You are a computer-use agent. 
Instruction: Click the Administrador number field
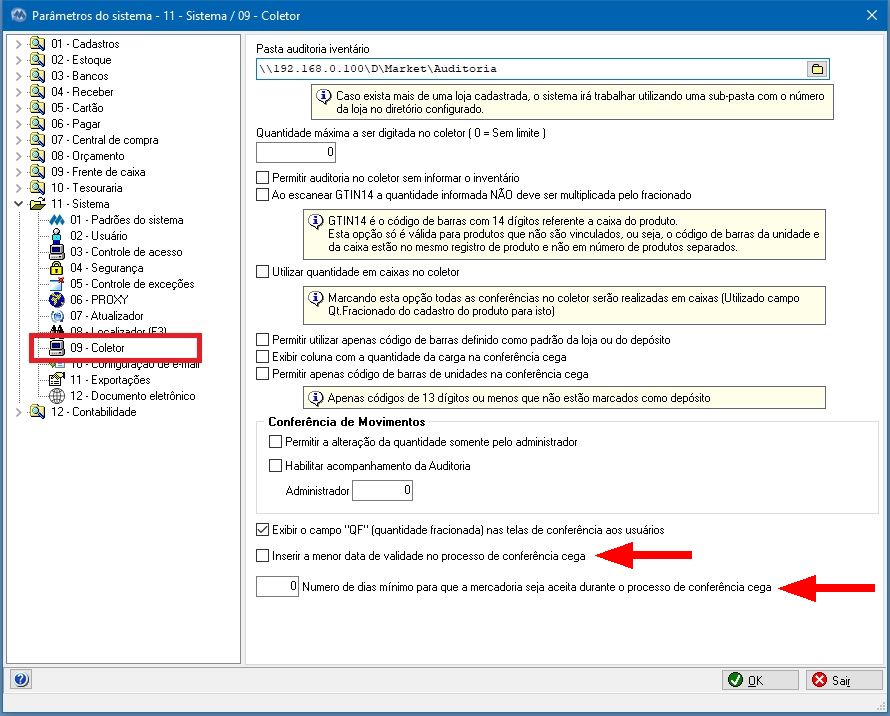pos(382,490)
